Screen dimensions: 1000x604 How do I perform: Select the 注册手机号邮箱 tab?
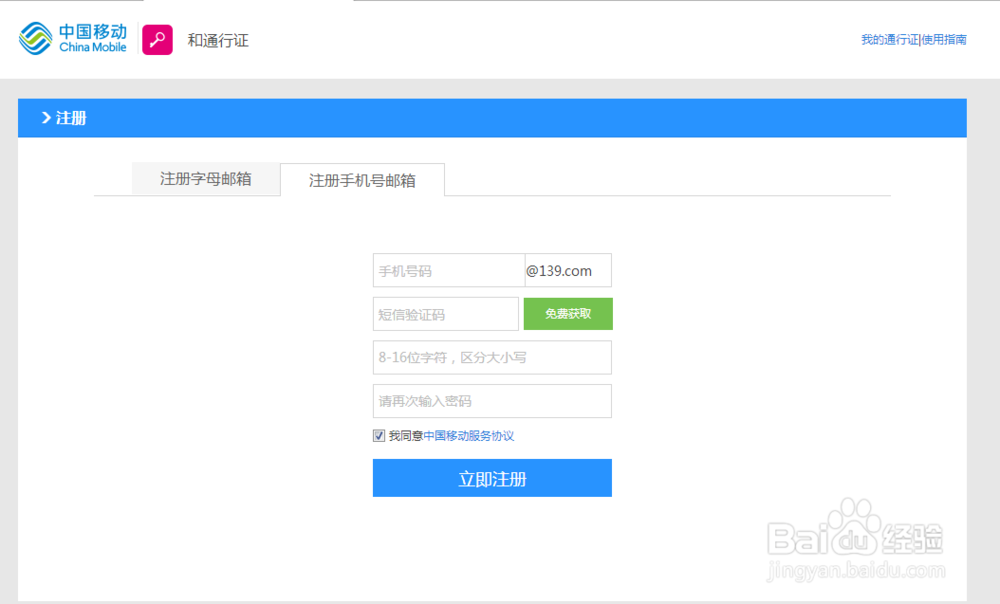click(362, 180)
